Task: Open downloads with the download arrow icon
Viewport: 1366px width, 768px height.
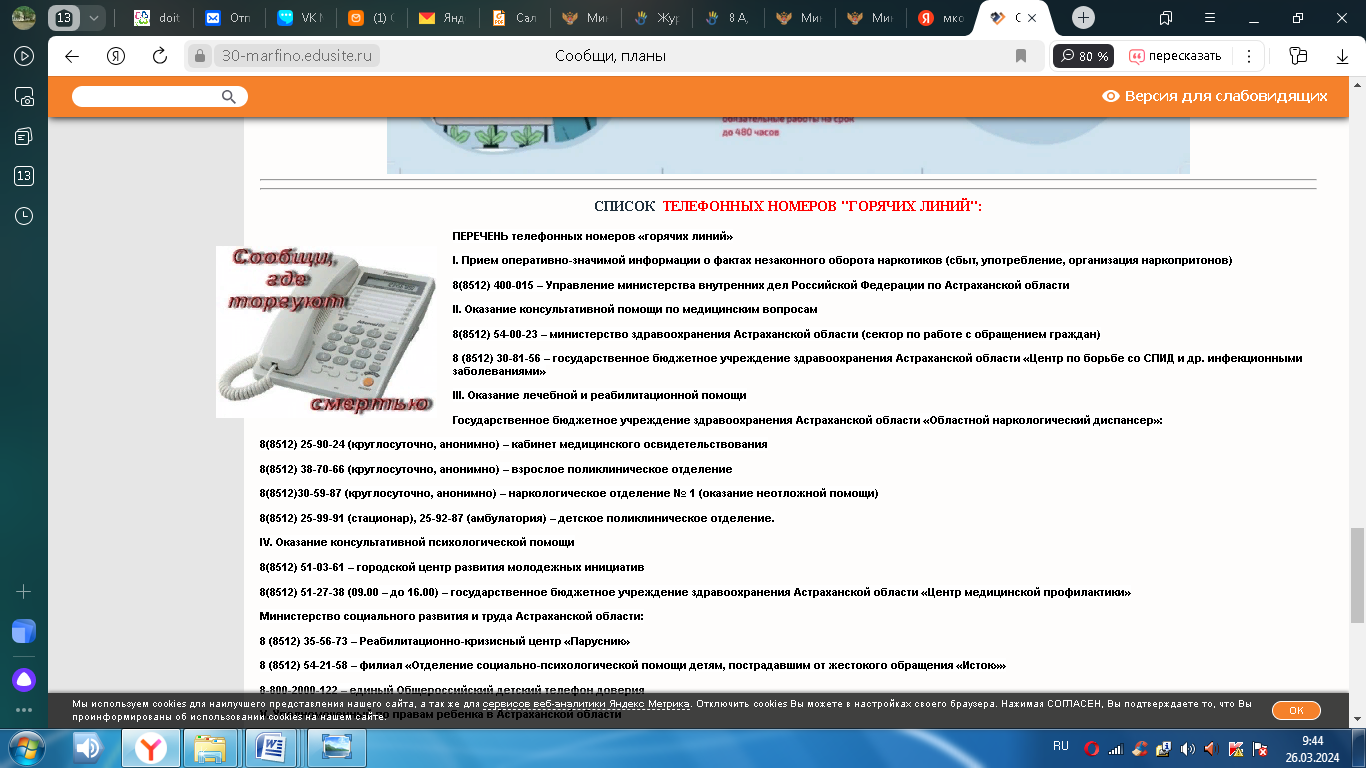Action: (x=1343, y=57)
